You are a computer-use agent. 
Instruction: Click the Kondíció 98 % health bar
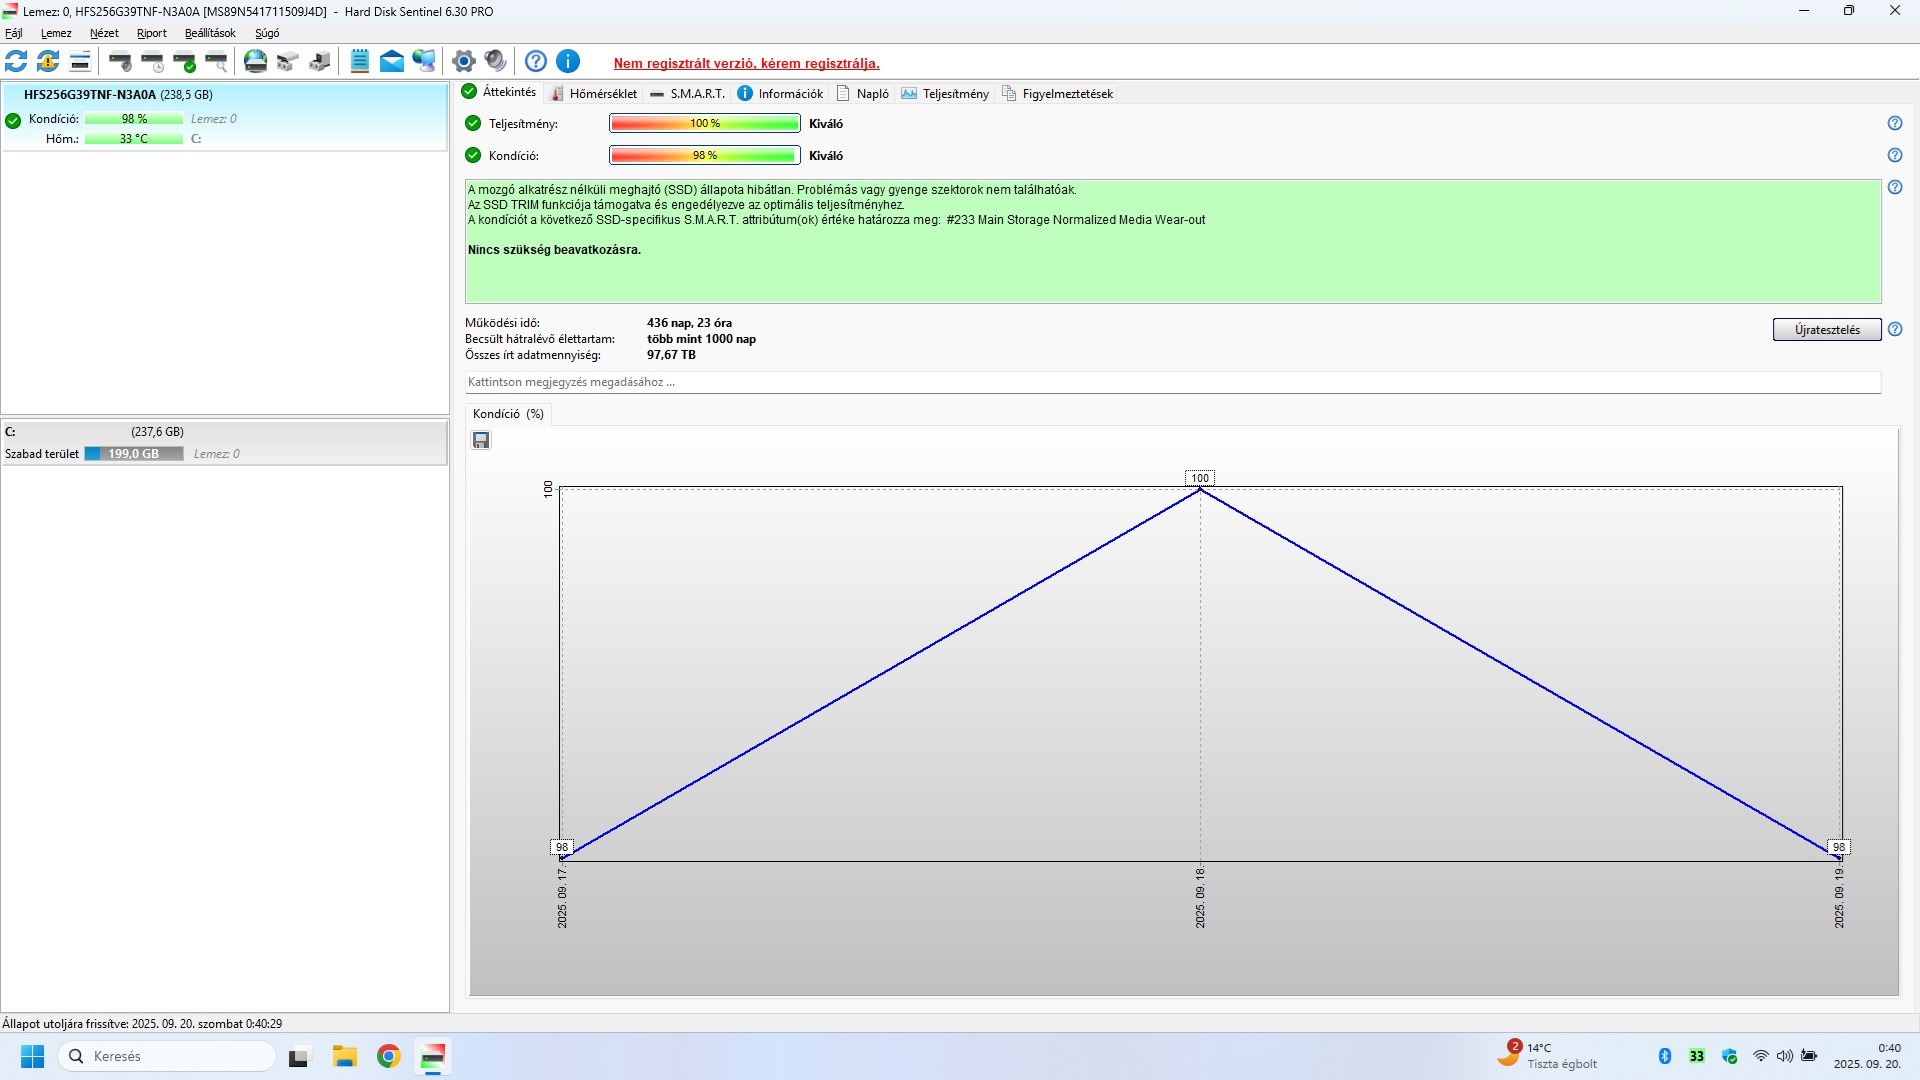coord(704,156)
